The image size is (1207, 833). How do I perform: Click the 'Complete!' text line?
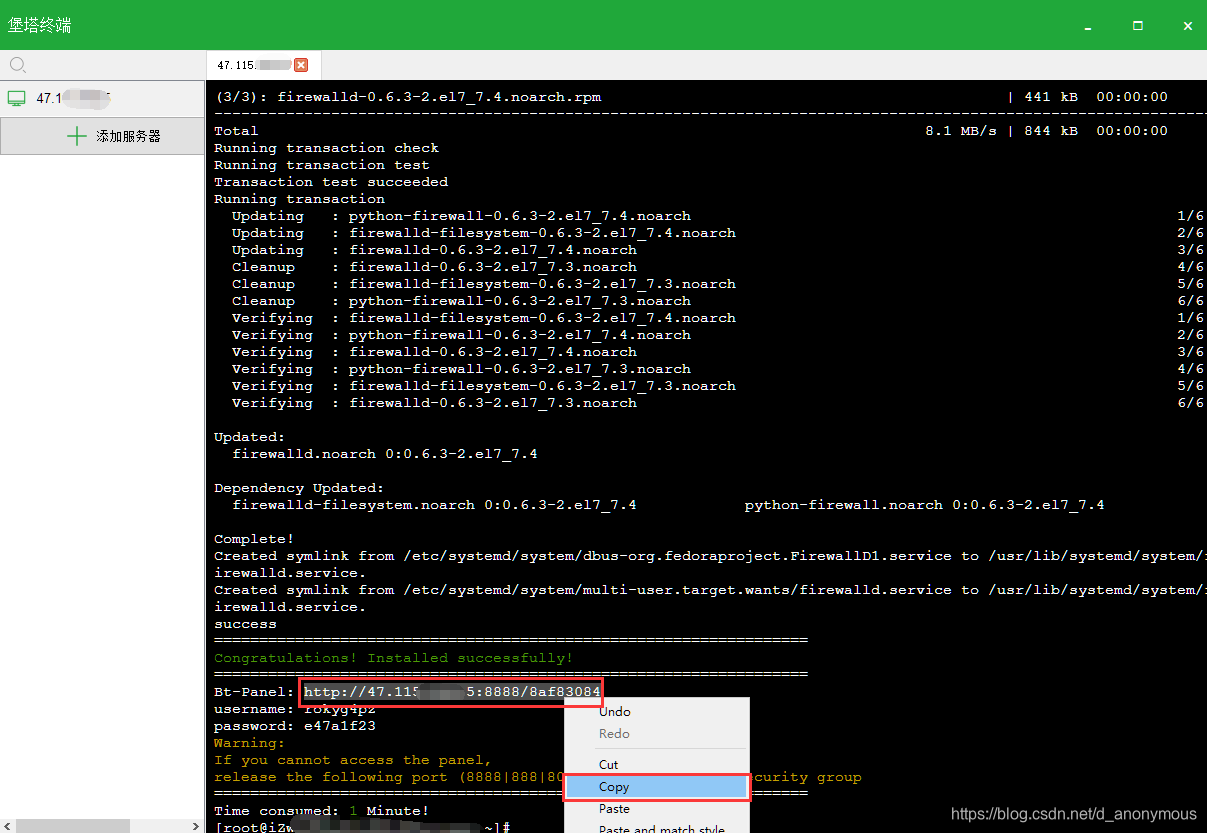(x=254, y=539)
